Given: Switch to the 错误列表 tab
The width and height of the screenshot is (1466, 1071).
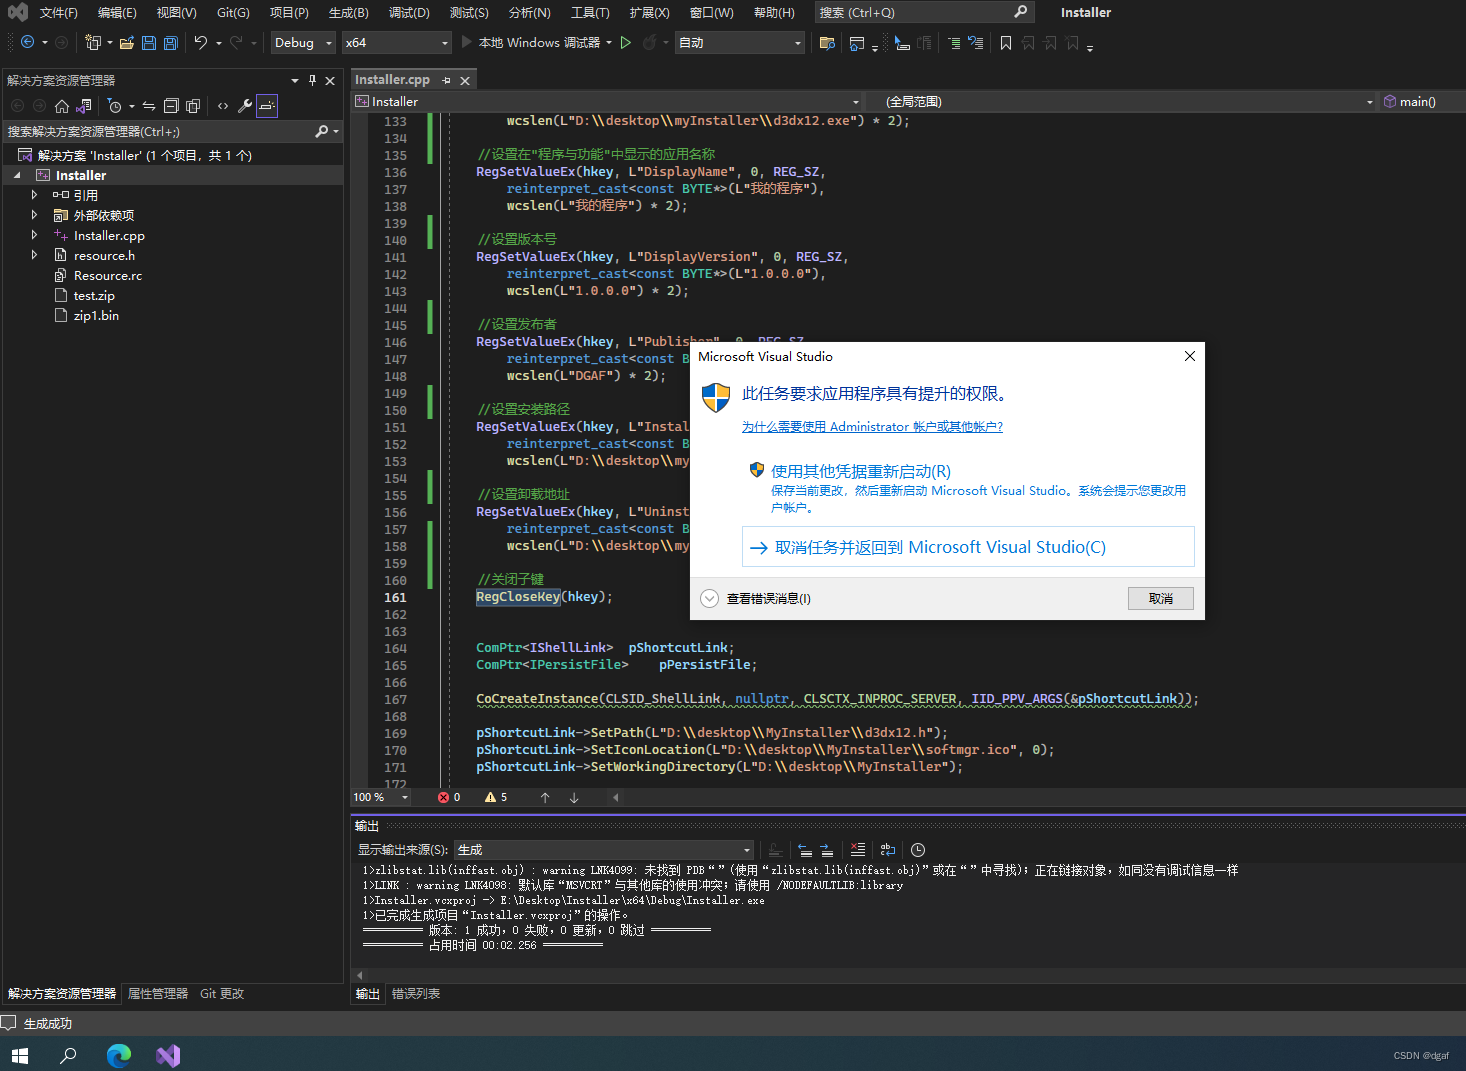Looking at the screenshot, I should (x=416, y=994).
